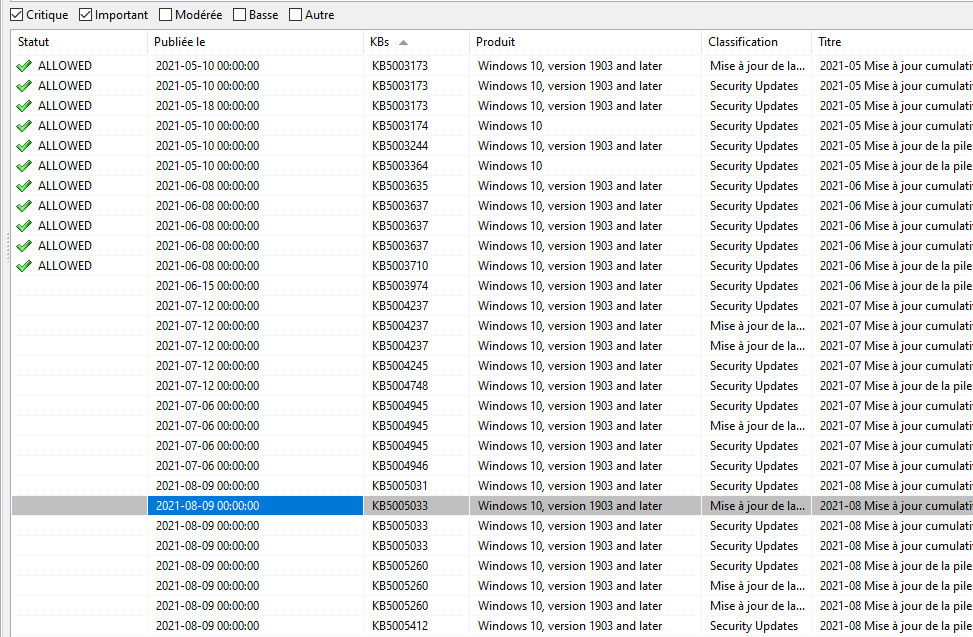This screenshot has width=973, height=637.
Task: Enable the Modérée severity filter
Action: click(x=166, y=15)
